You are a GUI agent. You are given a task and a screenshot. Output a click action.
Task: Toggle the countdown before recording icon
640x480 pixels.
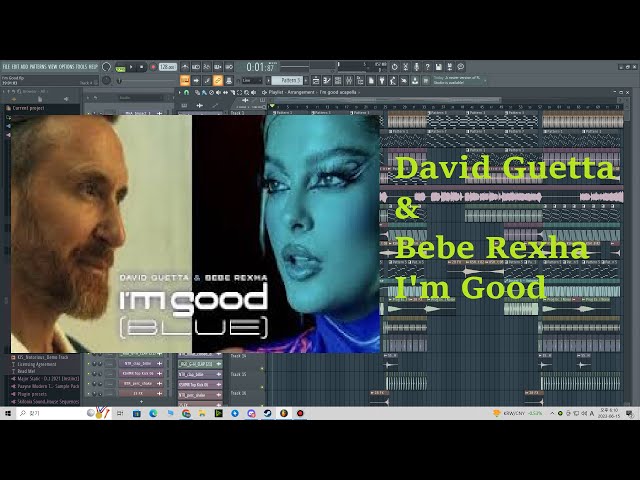(x=207, y=67)
